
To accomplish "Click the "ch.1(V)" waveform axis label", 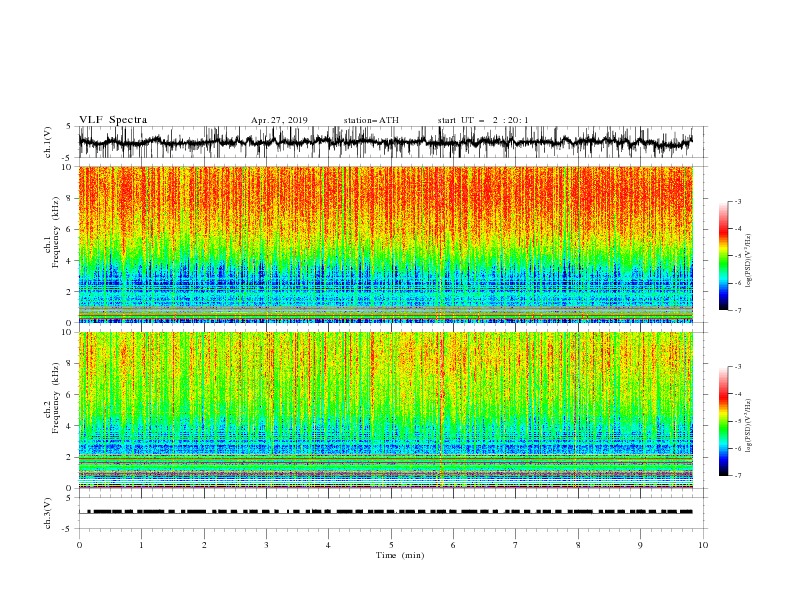I will pyautogui.click(x=48, y=142).
